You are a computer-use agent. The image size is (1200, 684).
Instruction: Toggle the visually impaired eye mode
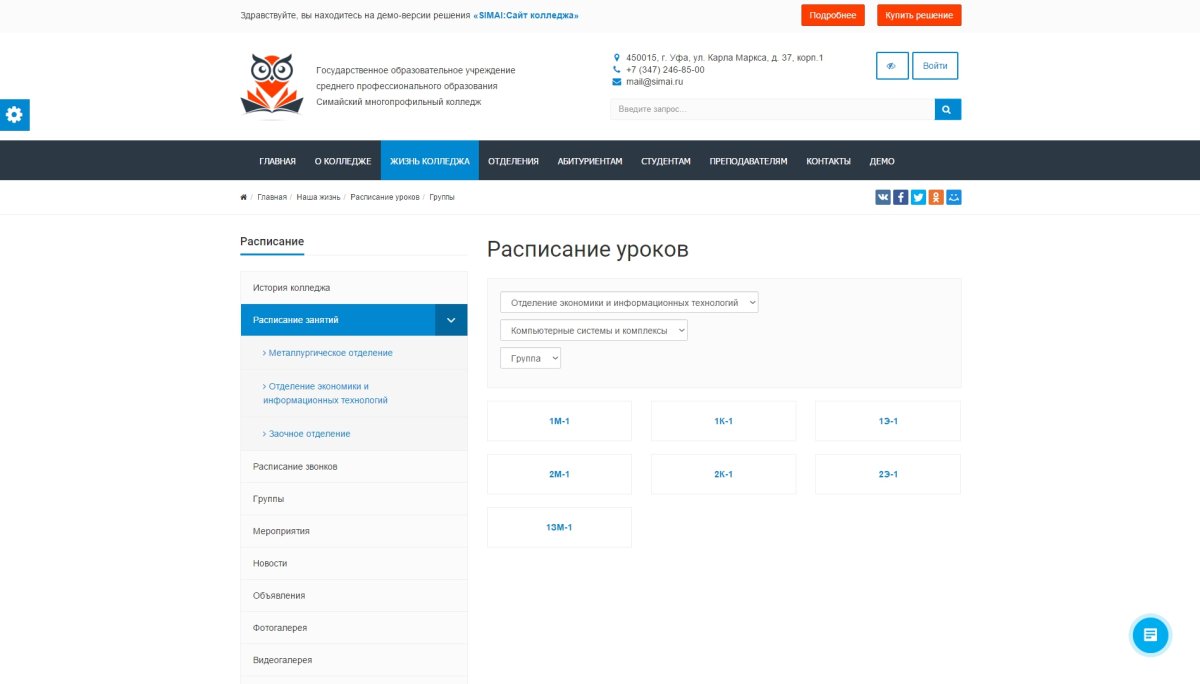point(892,65)
